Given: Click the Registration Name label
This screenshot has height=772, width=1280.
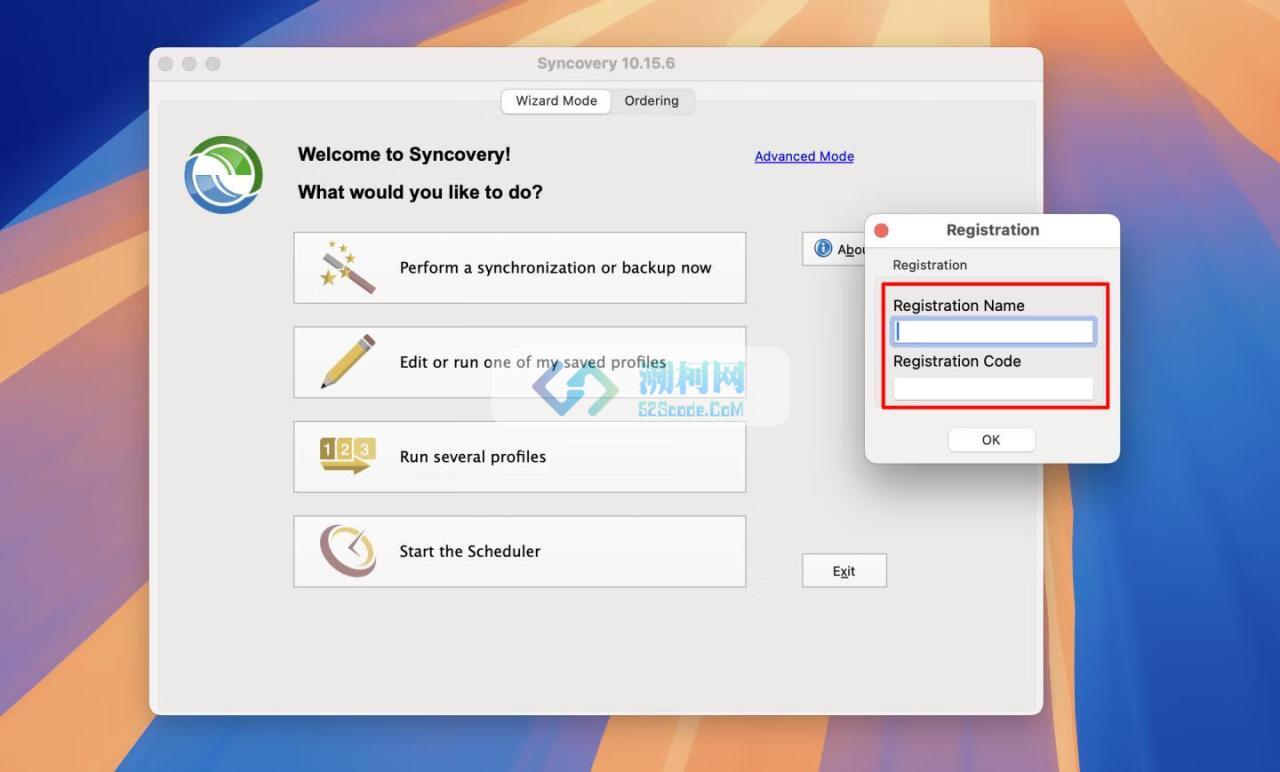Looking at the screenshot, I should coord(958,306).
